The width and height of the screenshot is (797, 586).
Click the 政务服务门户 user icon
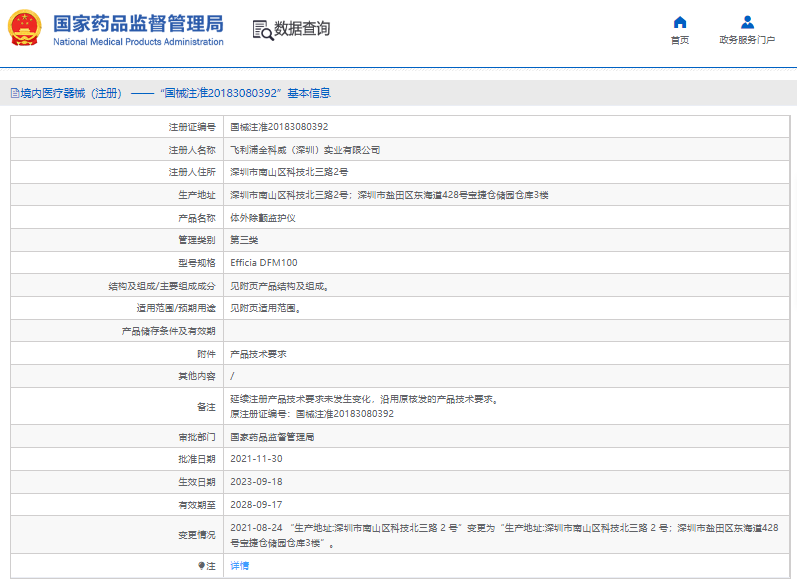tap(747, 22)
